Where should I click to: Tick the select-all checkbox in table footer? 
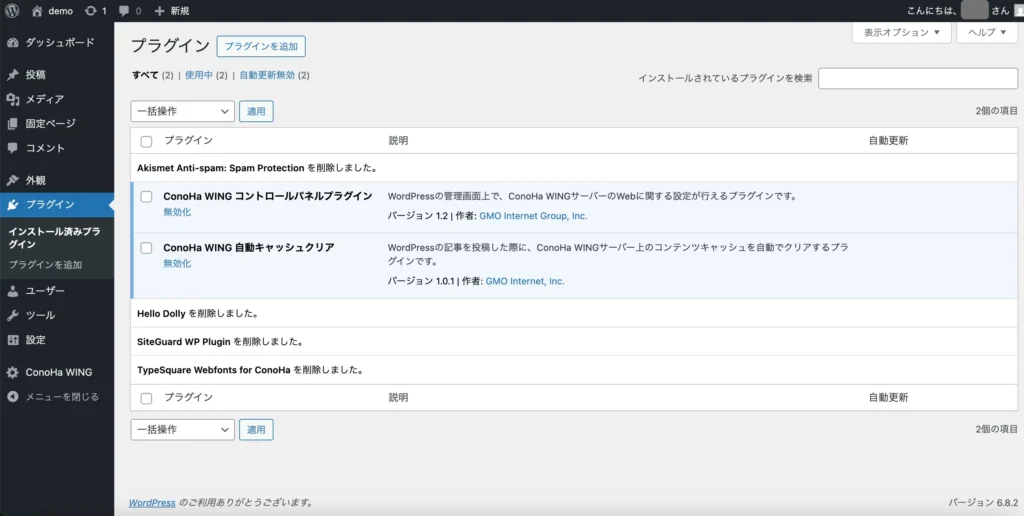coord(146,398)
